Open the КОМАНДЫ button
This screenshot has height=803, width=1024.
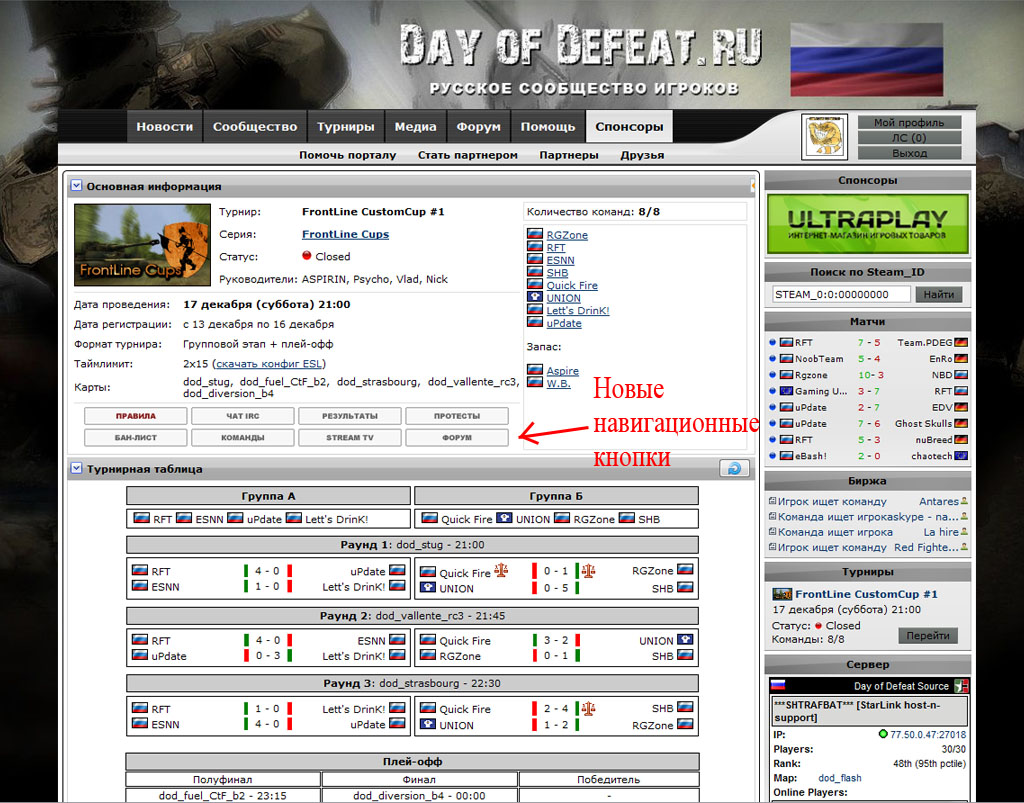click(x=243, y=437)
